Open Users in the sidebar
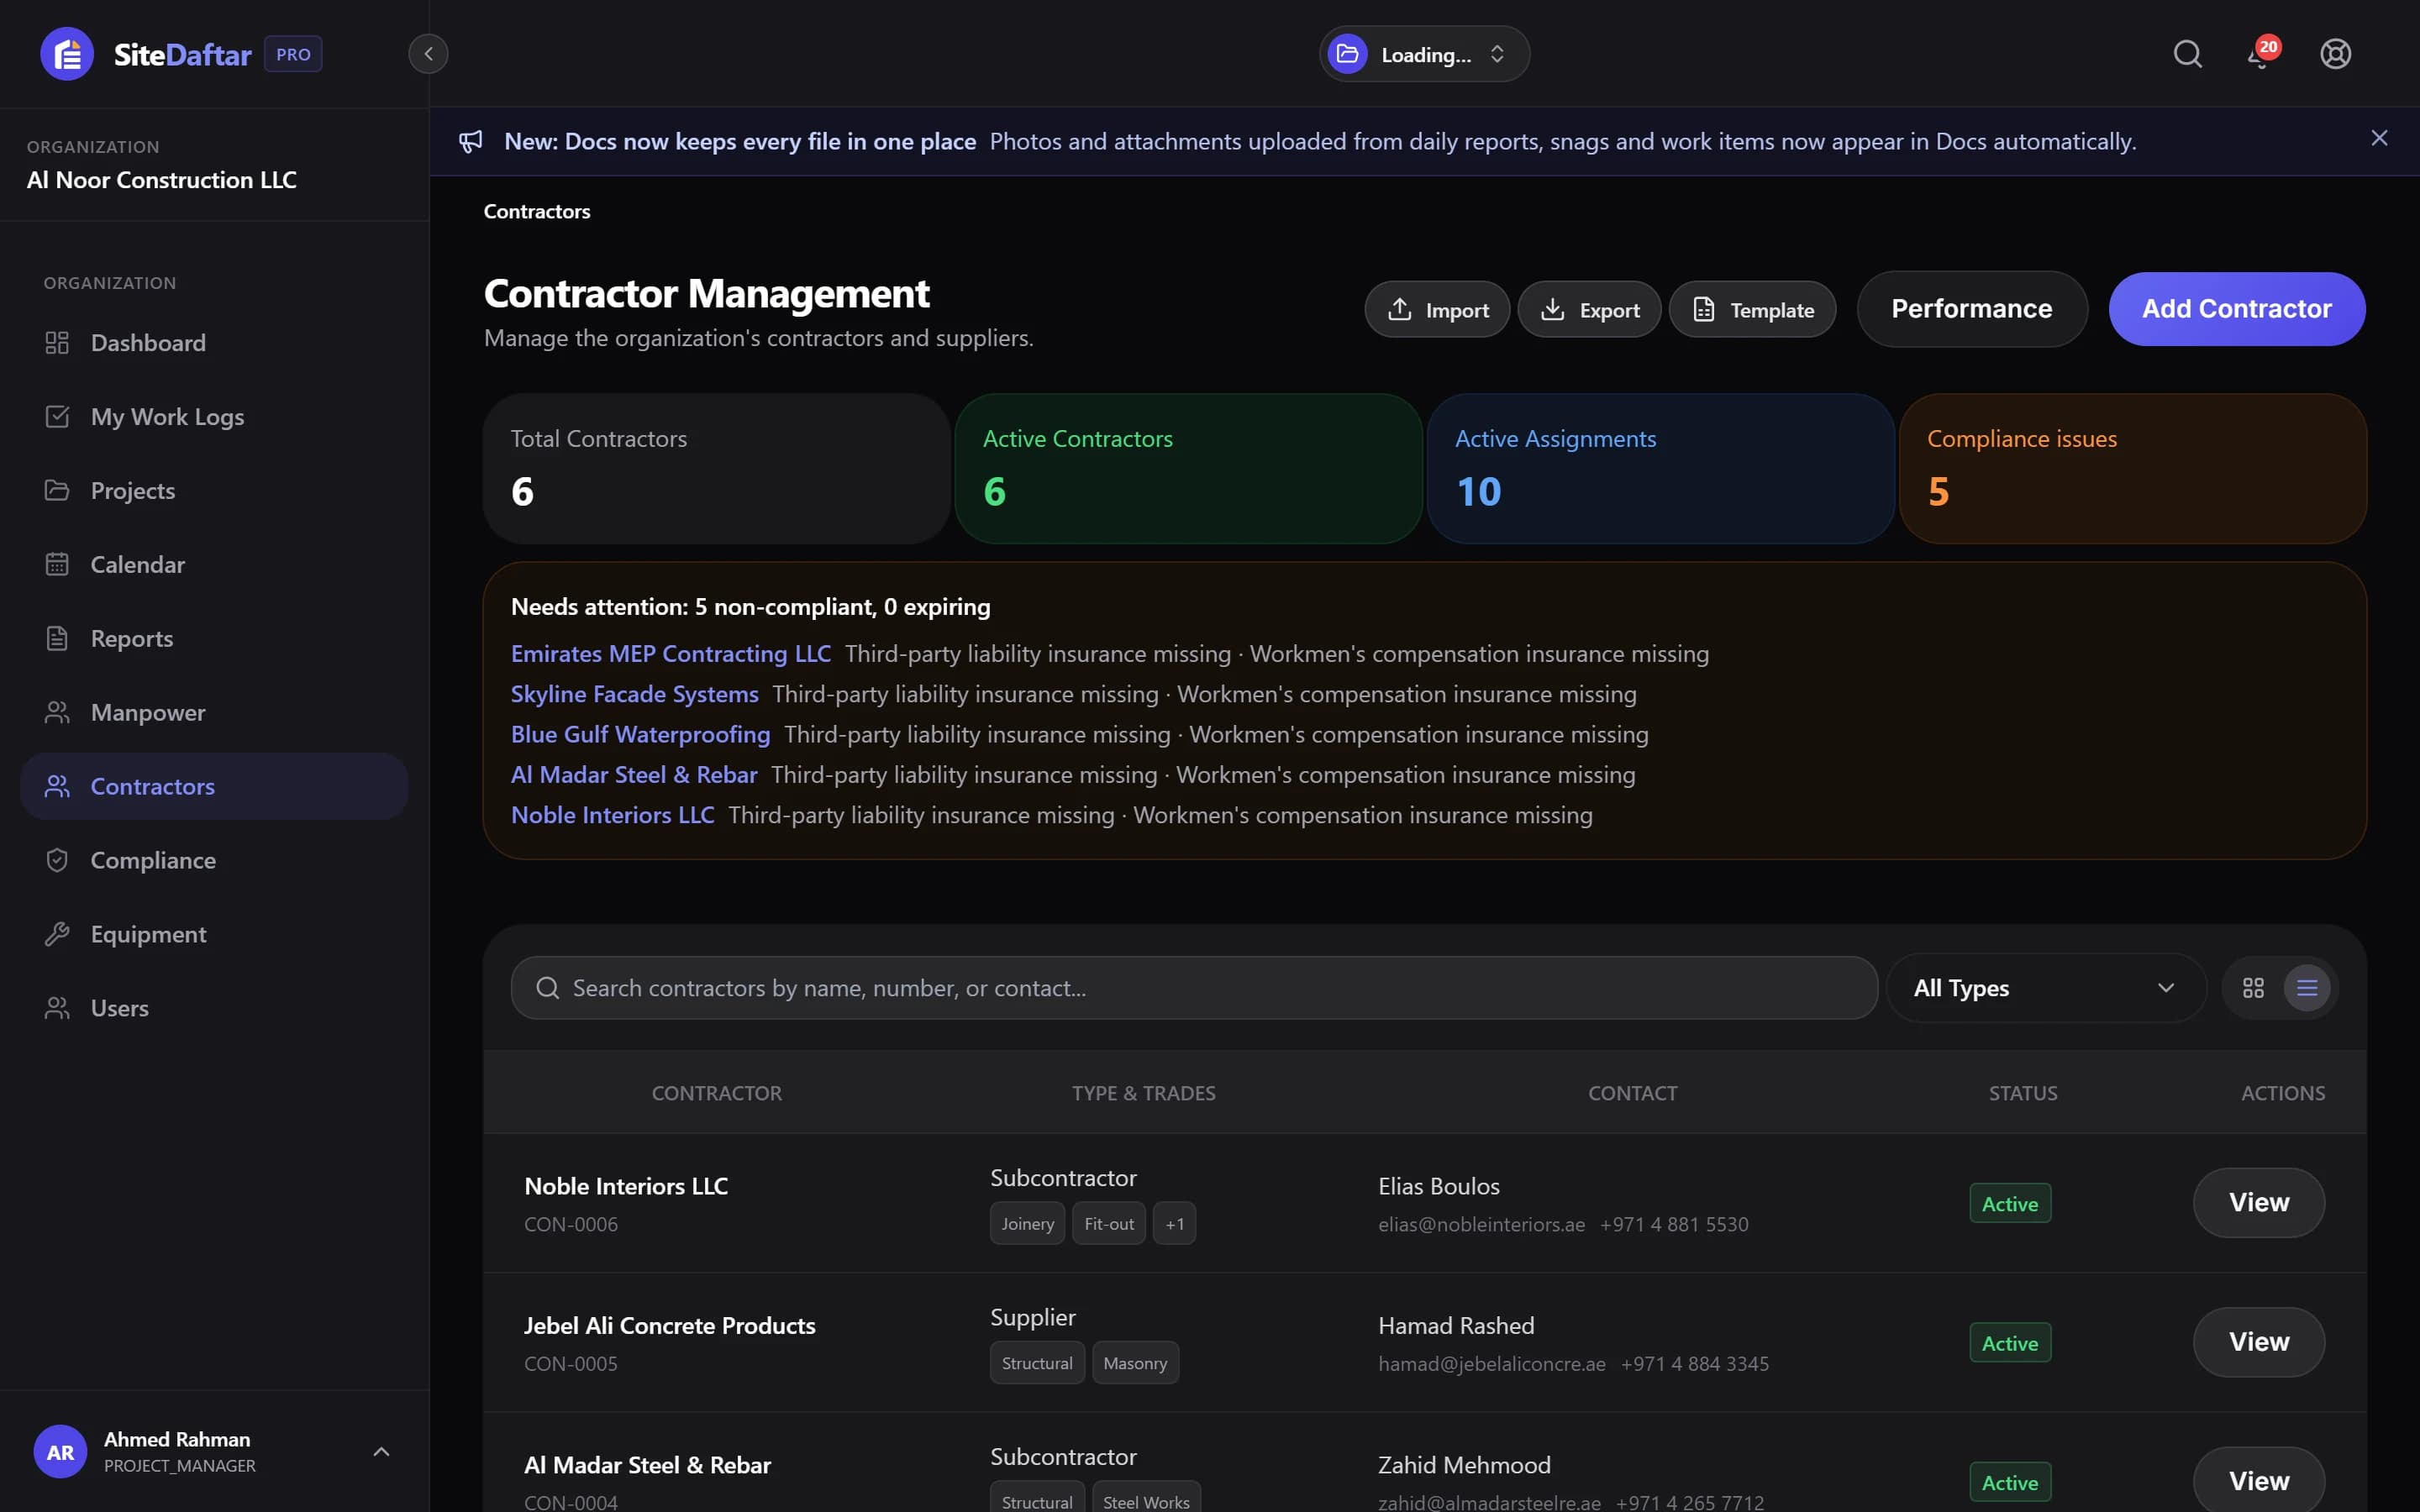 coord(214,1009)
